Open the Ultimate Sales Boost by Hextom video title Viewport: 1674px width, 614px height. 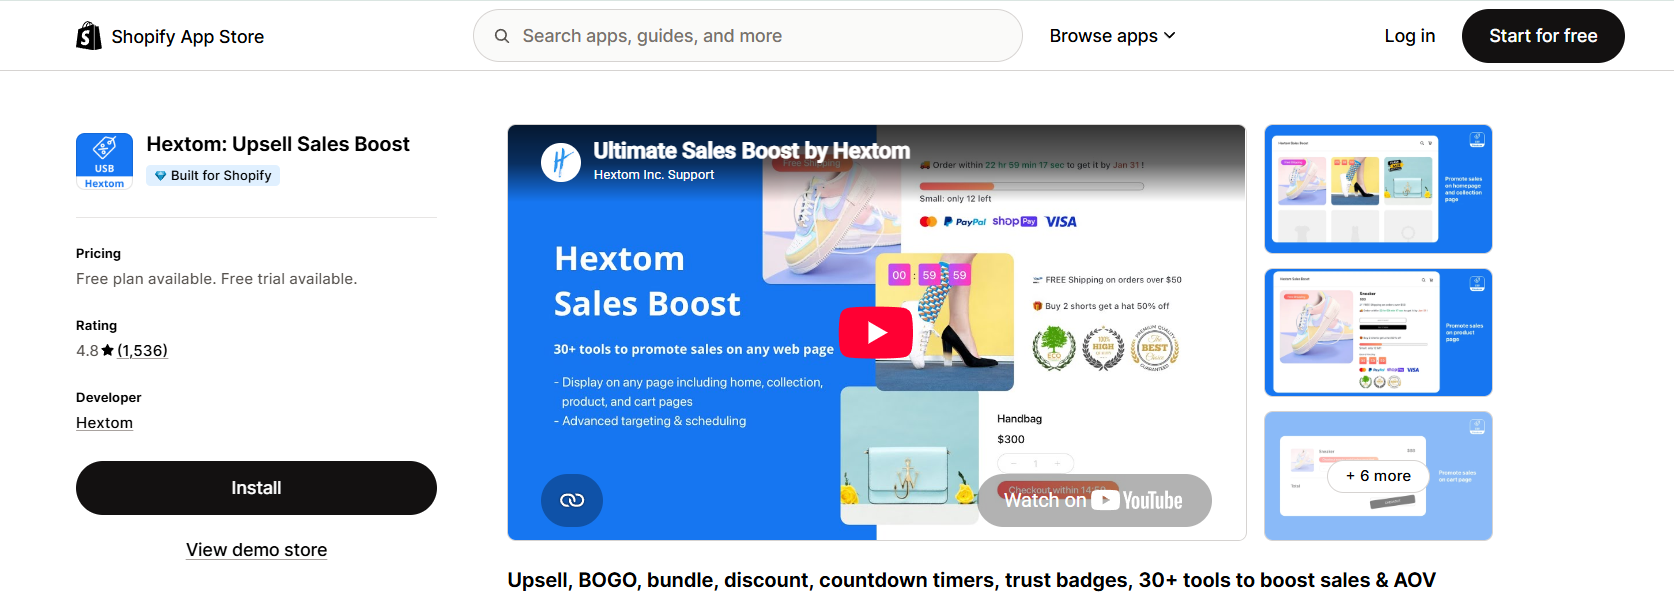click(x=751, y=151)
